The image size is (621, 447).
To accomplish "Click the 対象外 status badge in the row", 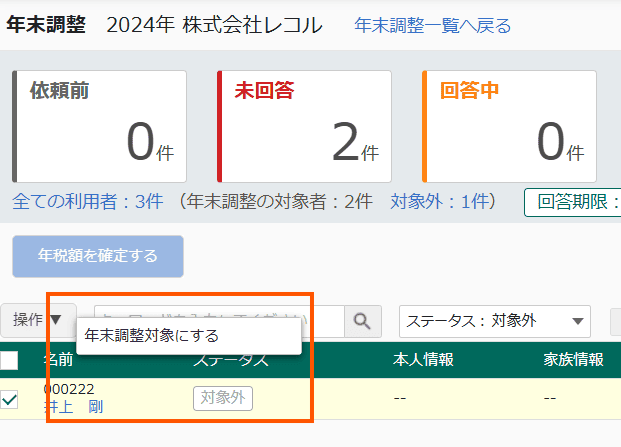I will tap(223, 398).
